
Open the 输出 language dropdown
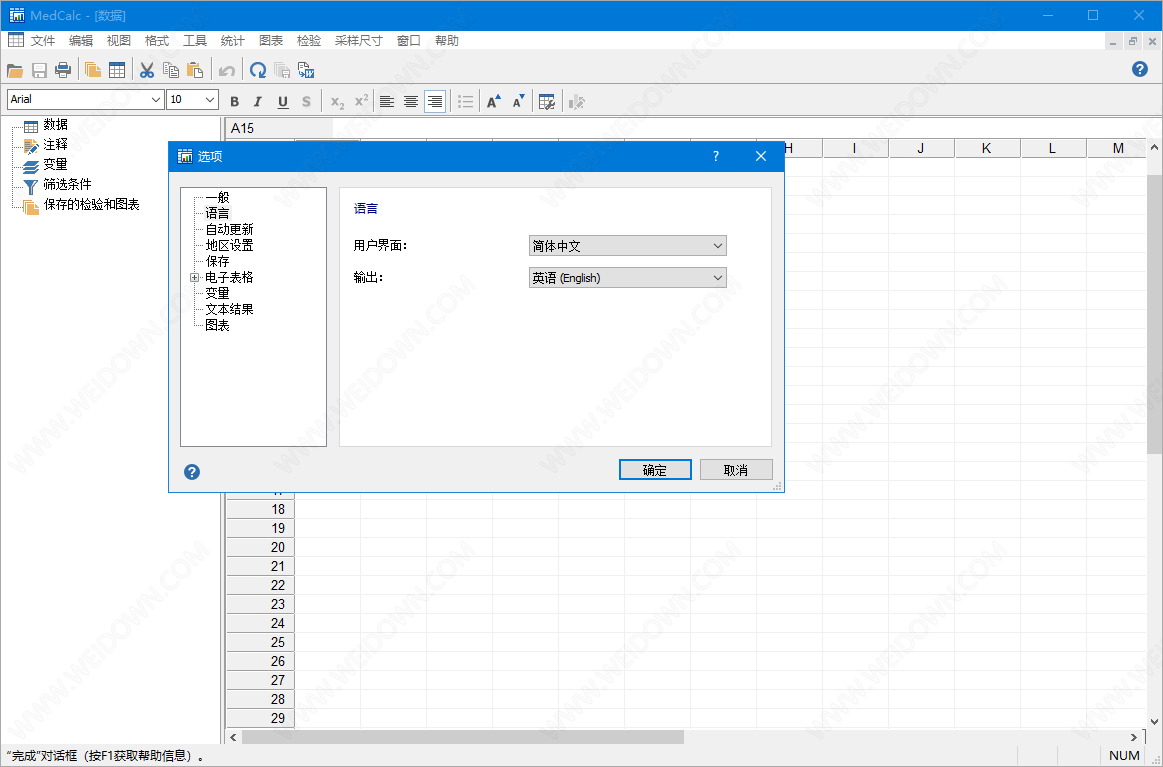coord(627,277)
